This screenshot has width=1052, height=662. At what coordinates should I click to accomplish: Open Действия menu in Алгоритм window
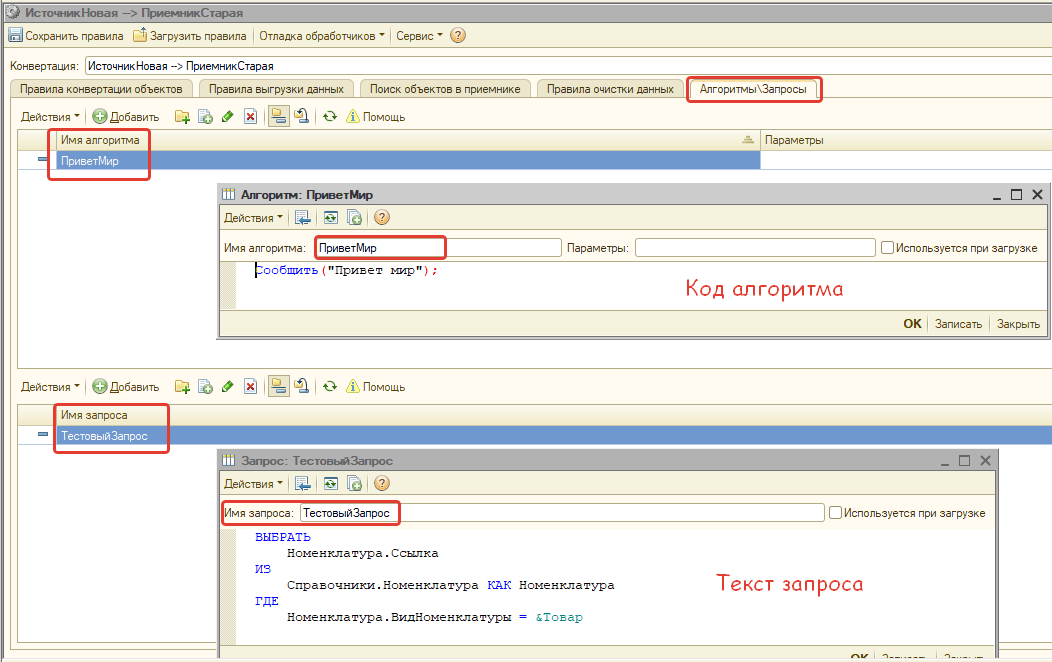point(254,217)
